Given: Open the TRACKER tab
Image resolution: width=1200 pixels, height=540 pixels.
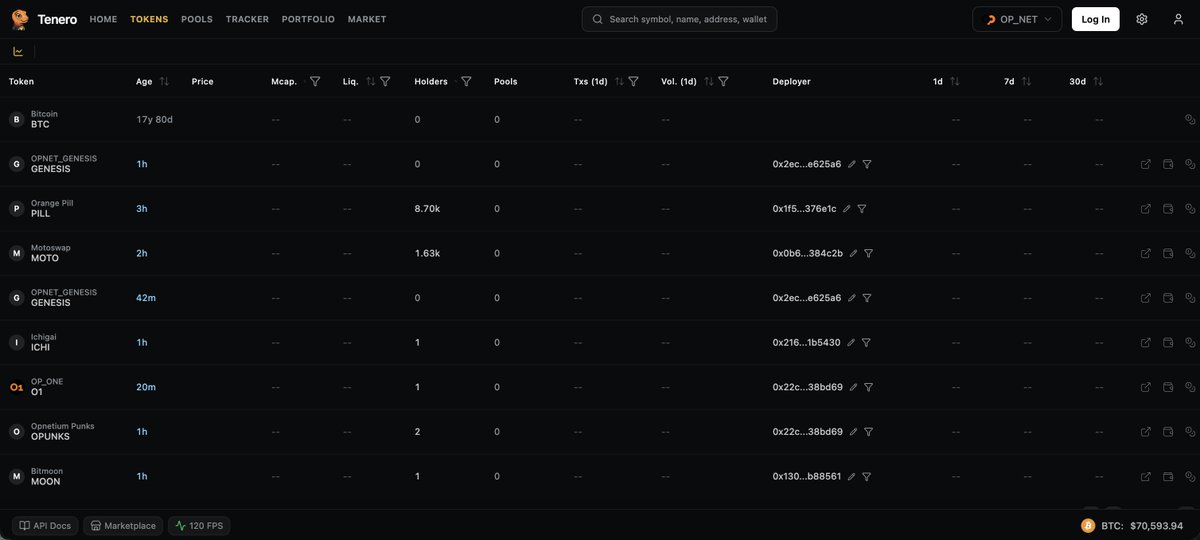Looking at the screenshot, I should coord(247,19).
